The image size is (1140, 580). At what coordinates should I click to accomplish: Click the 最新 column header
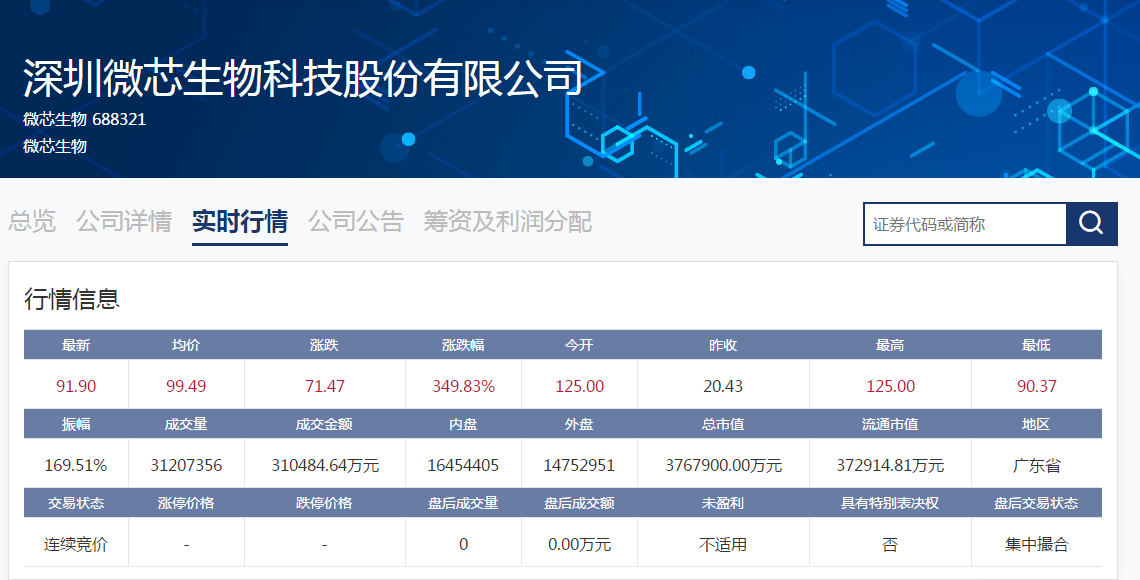76,345
